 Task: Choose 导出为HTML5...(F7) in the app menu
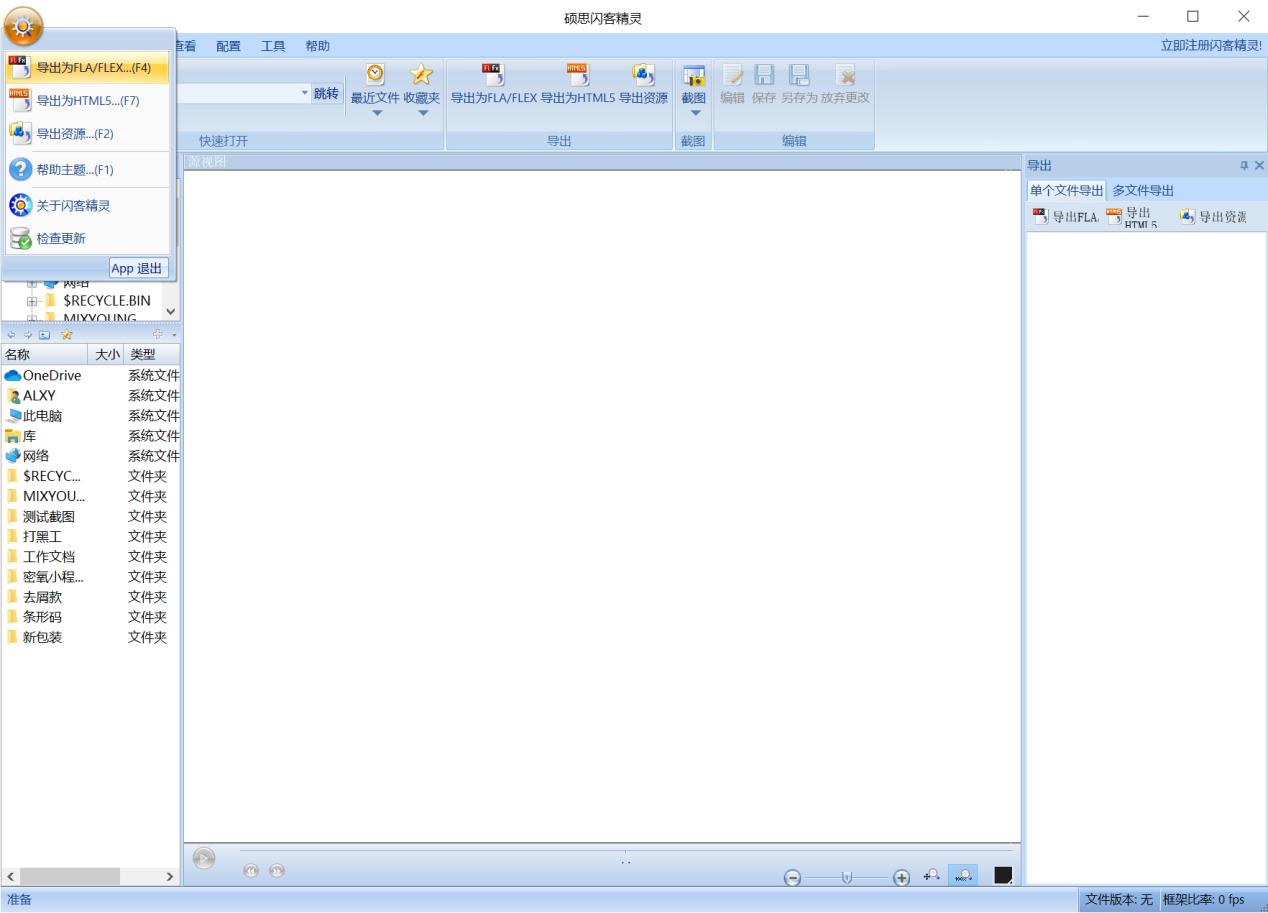tap(87, 101)
